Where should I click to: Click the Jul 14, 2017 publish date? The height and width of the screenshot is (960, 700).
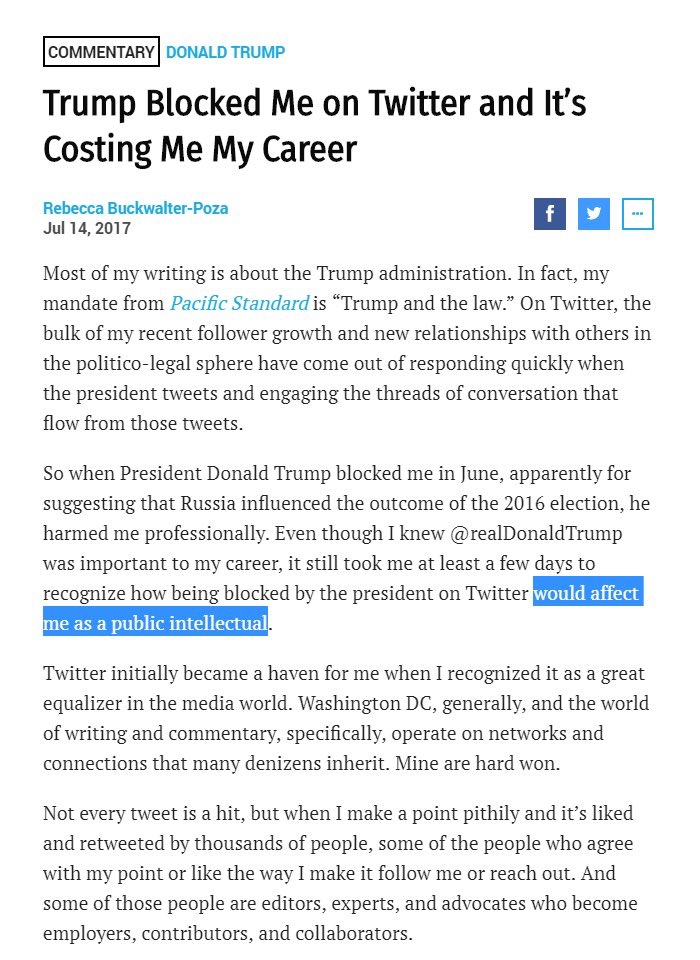87,228
